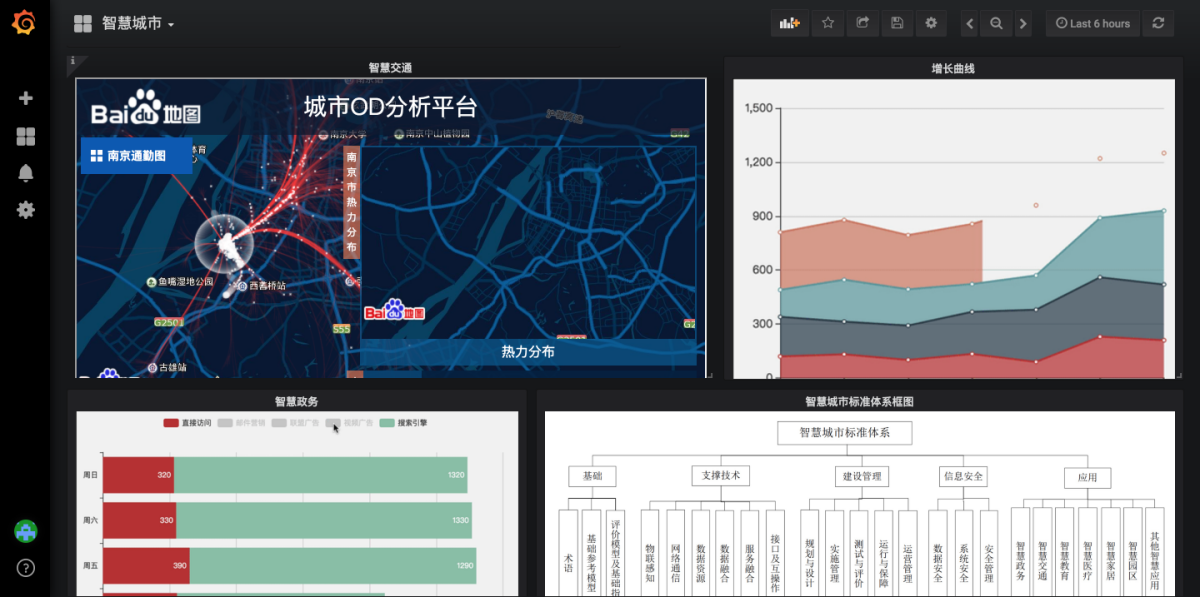Click the time range zoom out magnifier

coord(996,23)
